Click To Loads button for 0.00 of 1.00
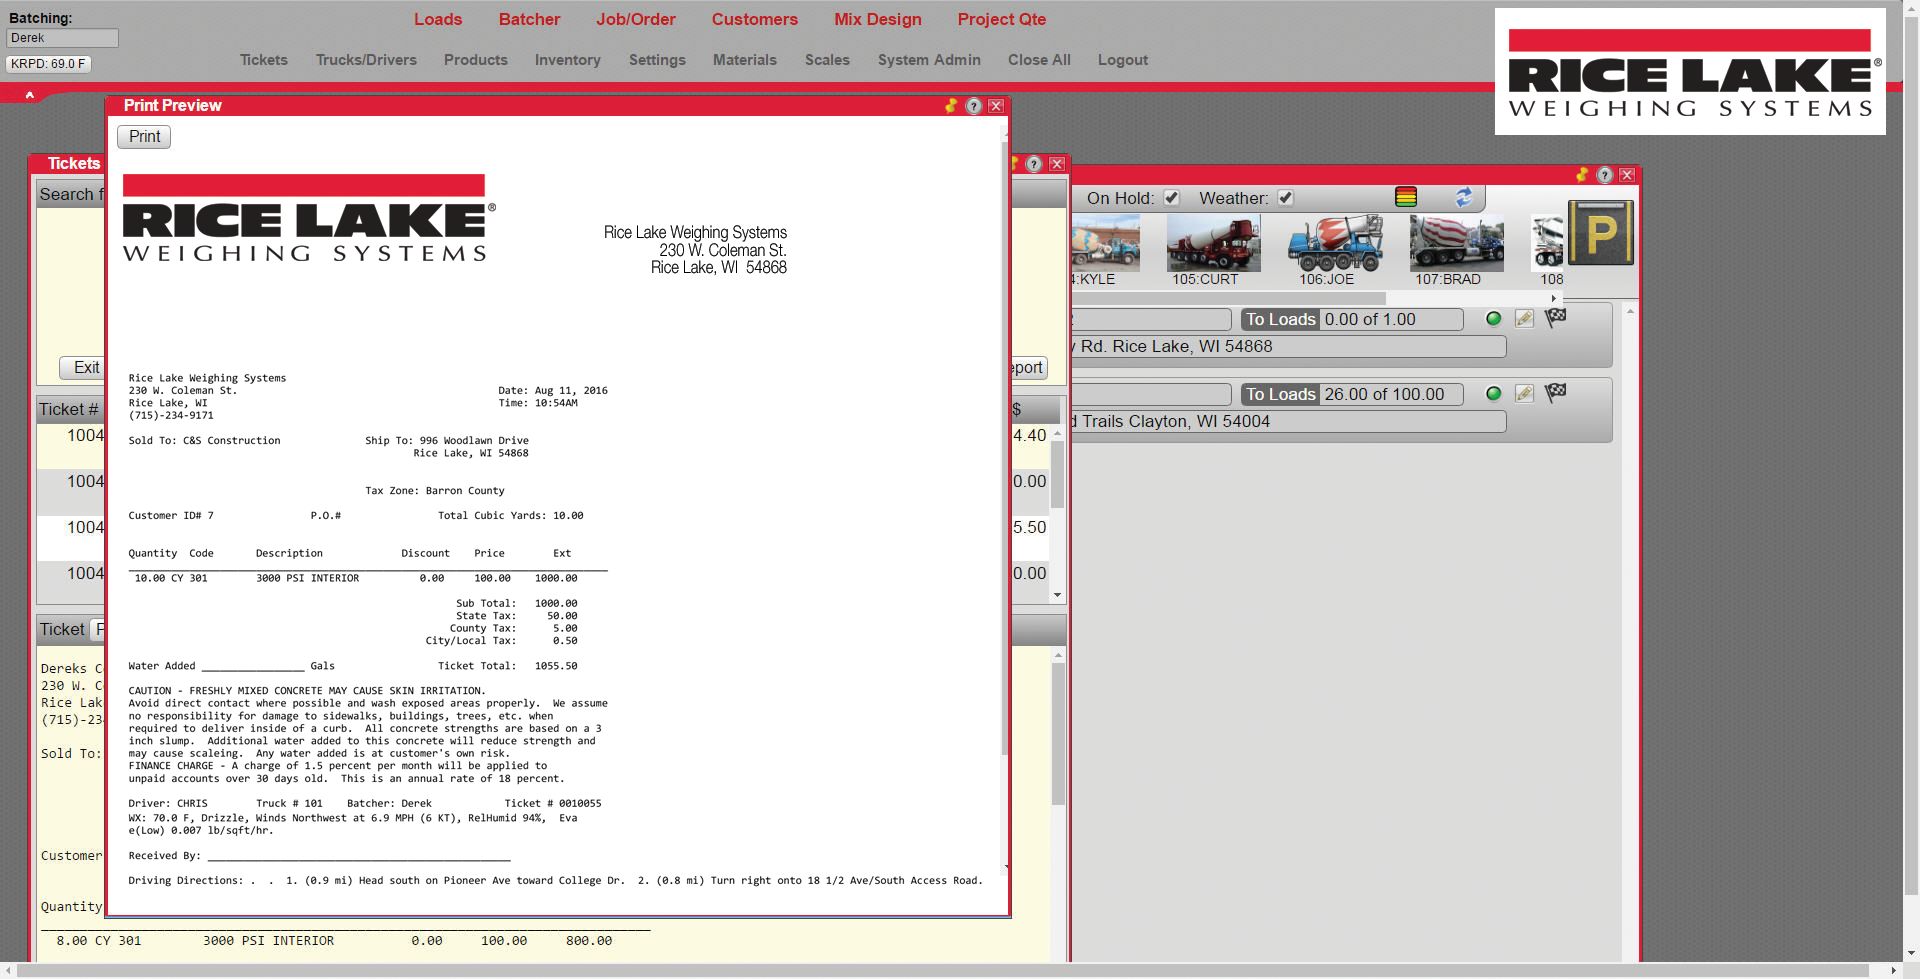The width and height of the screenshot is (1920, 979). 1280,319
